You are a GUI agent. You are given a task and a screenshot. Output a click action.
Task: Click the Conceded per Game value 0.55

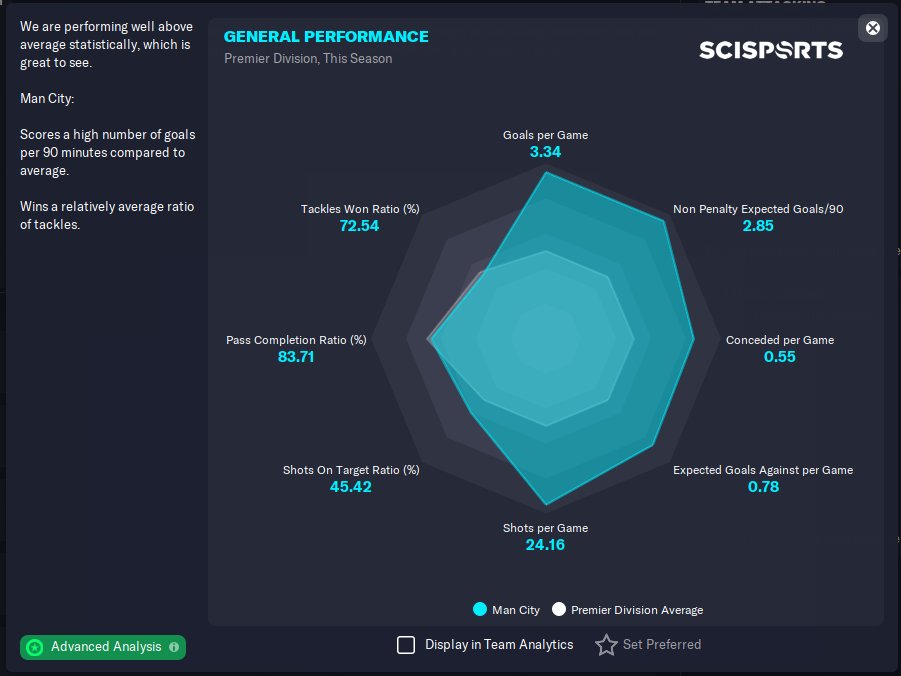tap(780, 356)
